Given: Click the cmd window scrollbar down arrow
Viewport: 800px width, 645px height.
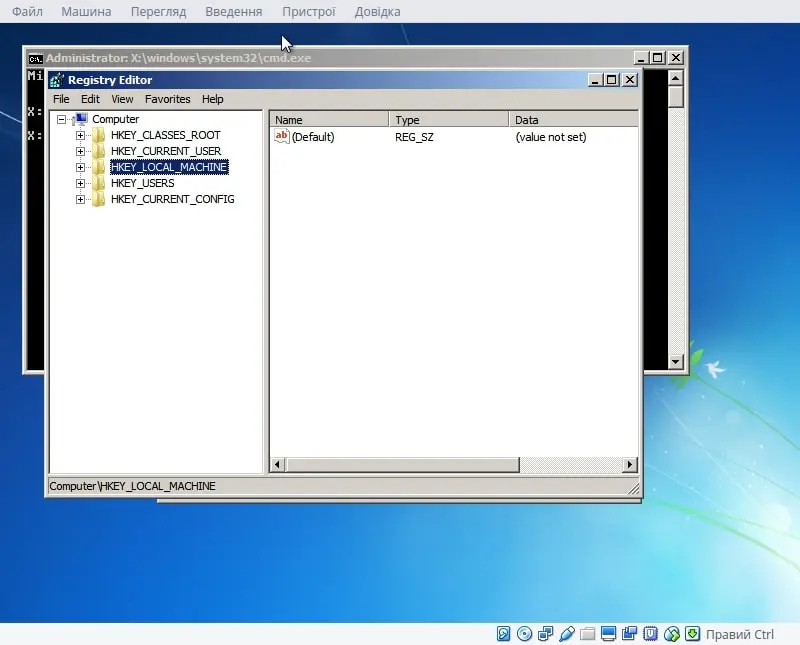Looking at the screenshot, I should pyautogui.click(x=676, y=362).
